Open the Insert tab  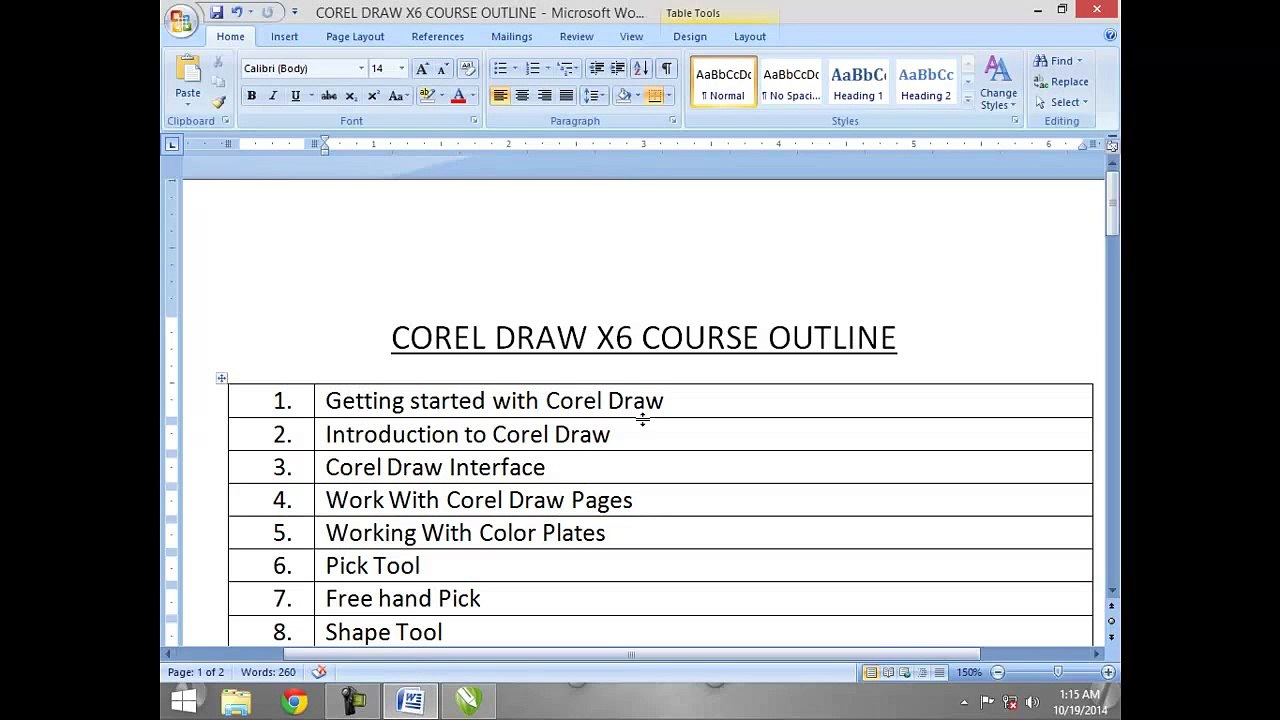(x=284, y=36)
